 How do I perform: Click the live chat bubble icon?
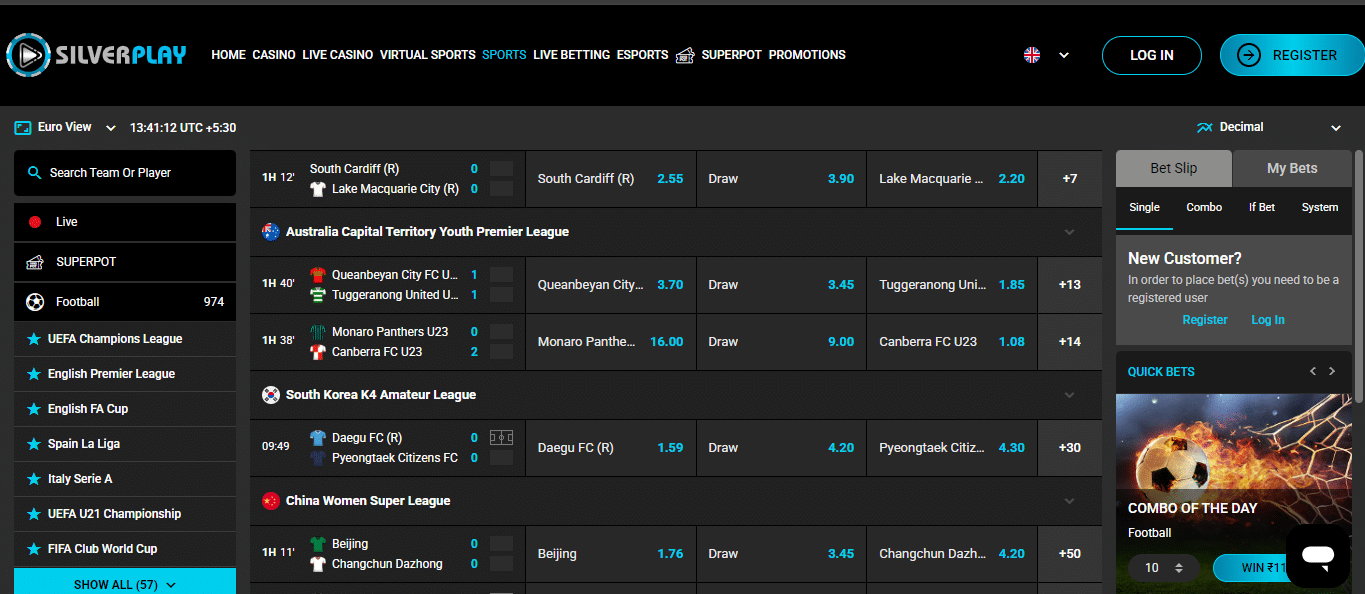point(1317,556)
